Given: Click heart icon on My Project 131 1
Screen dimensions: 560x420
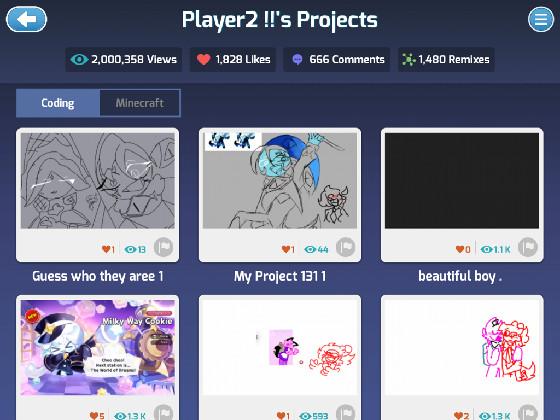Looking at the screenshot, I should click(286, 249).
